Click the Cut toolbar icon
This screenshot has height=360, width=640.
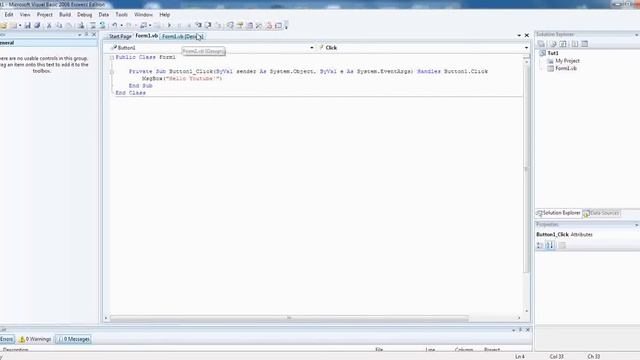(49, 25)
